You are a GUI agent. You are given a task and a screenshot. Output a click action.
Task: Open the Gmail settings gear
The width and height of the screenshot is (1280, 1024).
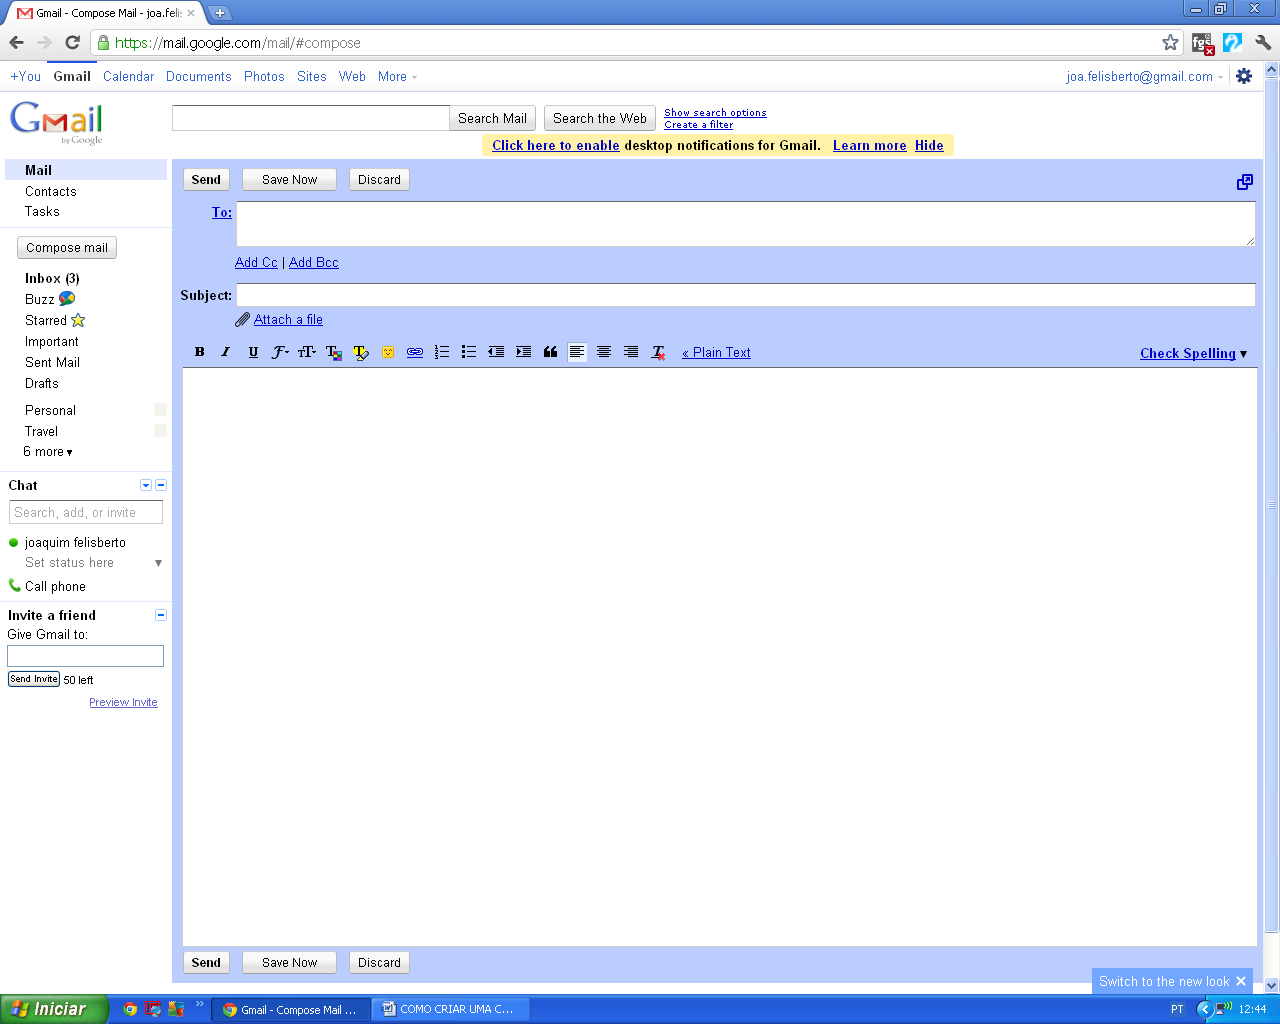[1244, 76]
